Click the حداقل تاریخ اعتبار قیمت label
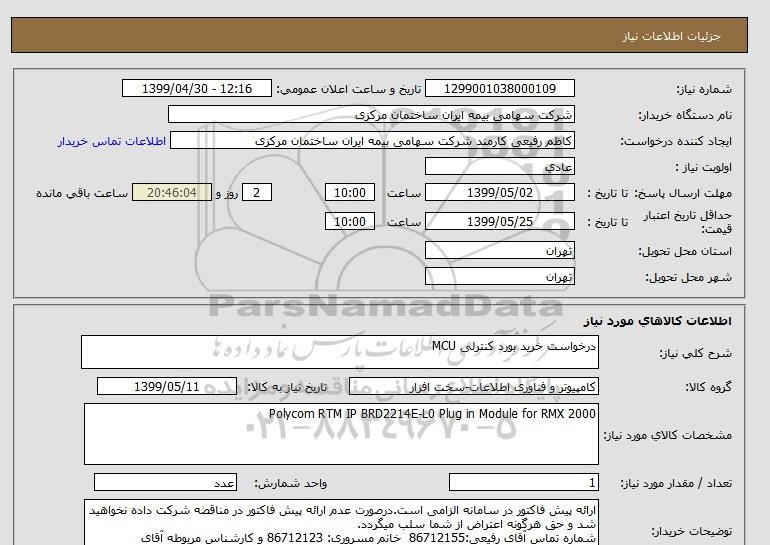Viewport: 770px width, 545px height. pos(688,222)
